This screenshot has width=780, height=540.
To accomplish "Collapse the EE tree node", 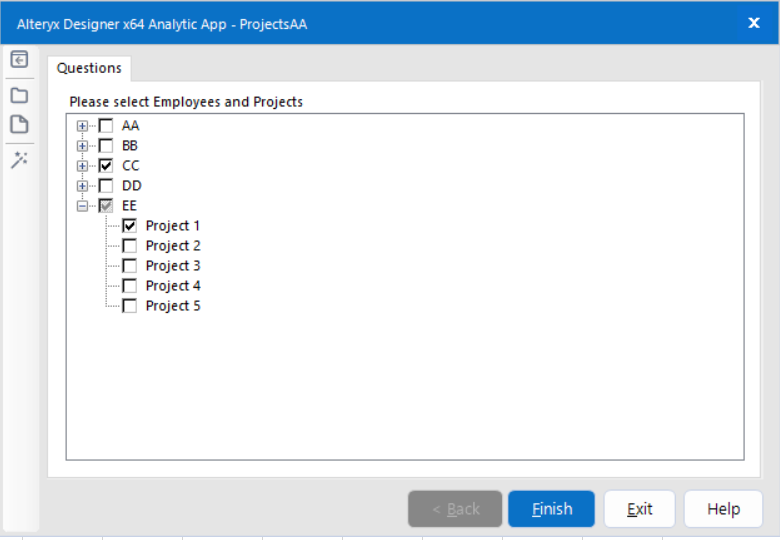I will click(82, 206).
